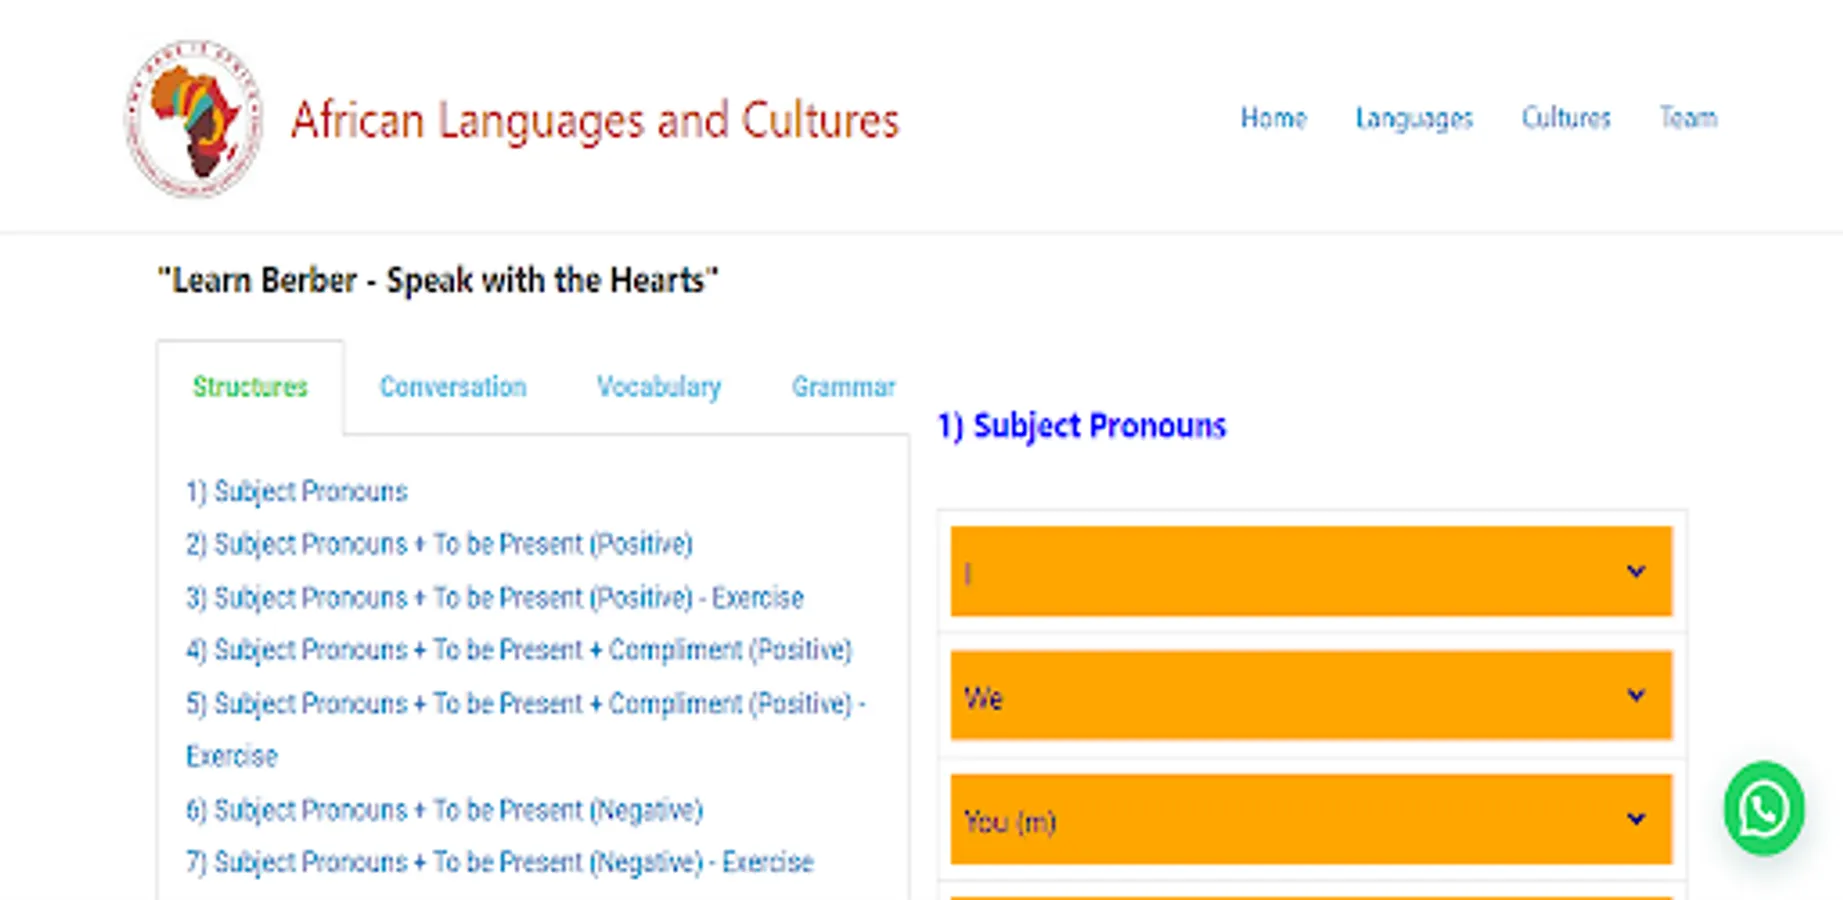Screen dimensions: 1843x900
Task: Open lesson 4 Compliment (Positive) link
Action: coord(519,651)
